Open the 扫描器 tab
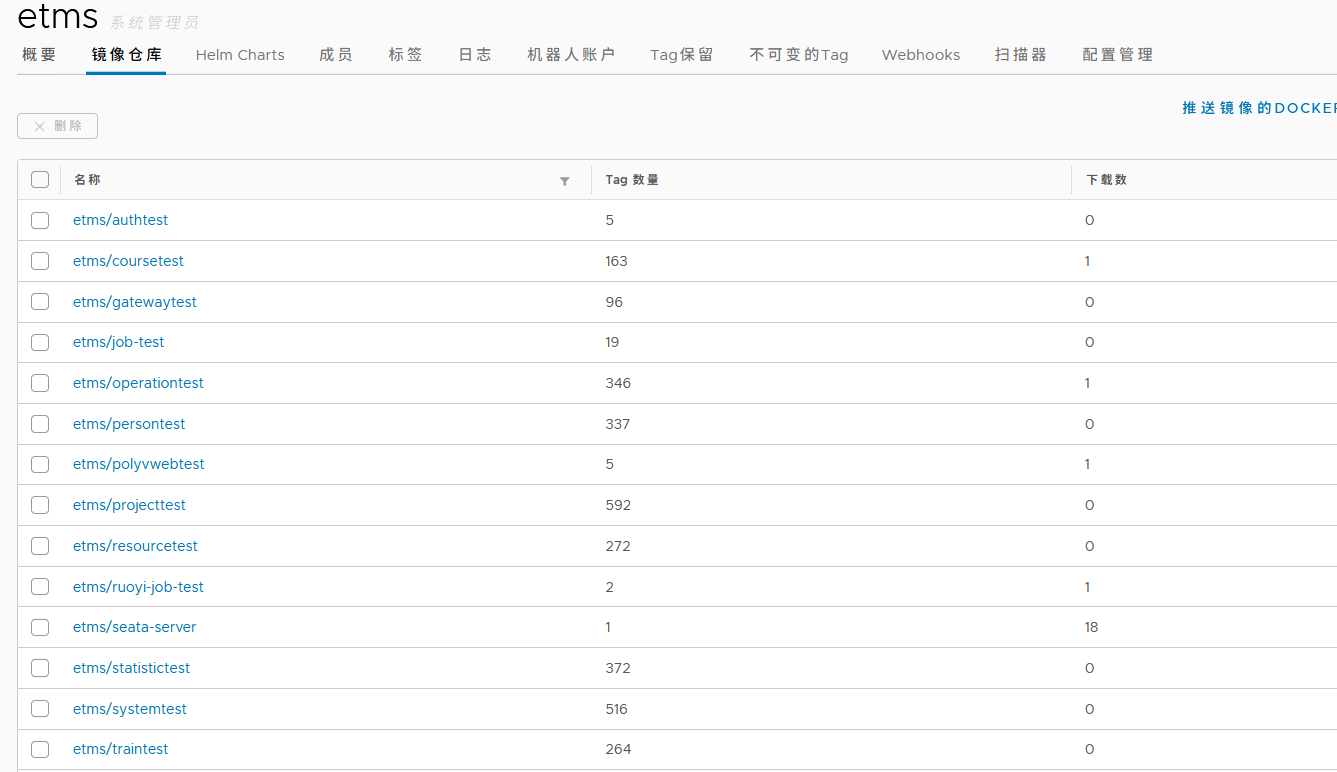 click(x=1021, y=55)
